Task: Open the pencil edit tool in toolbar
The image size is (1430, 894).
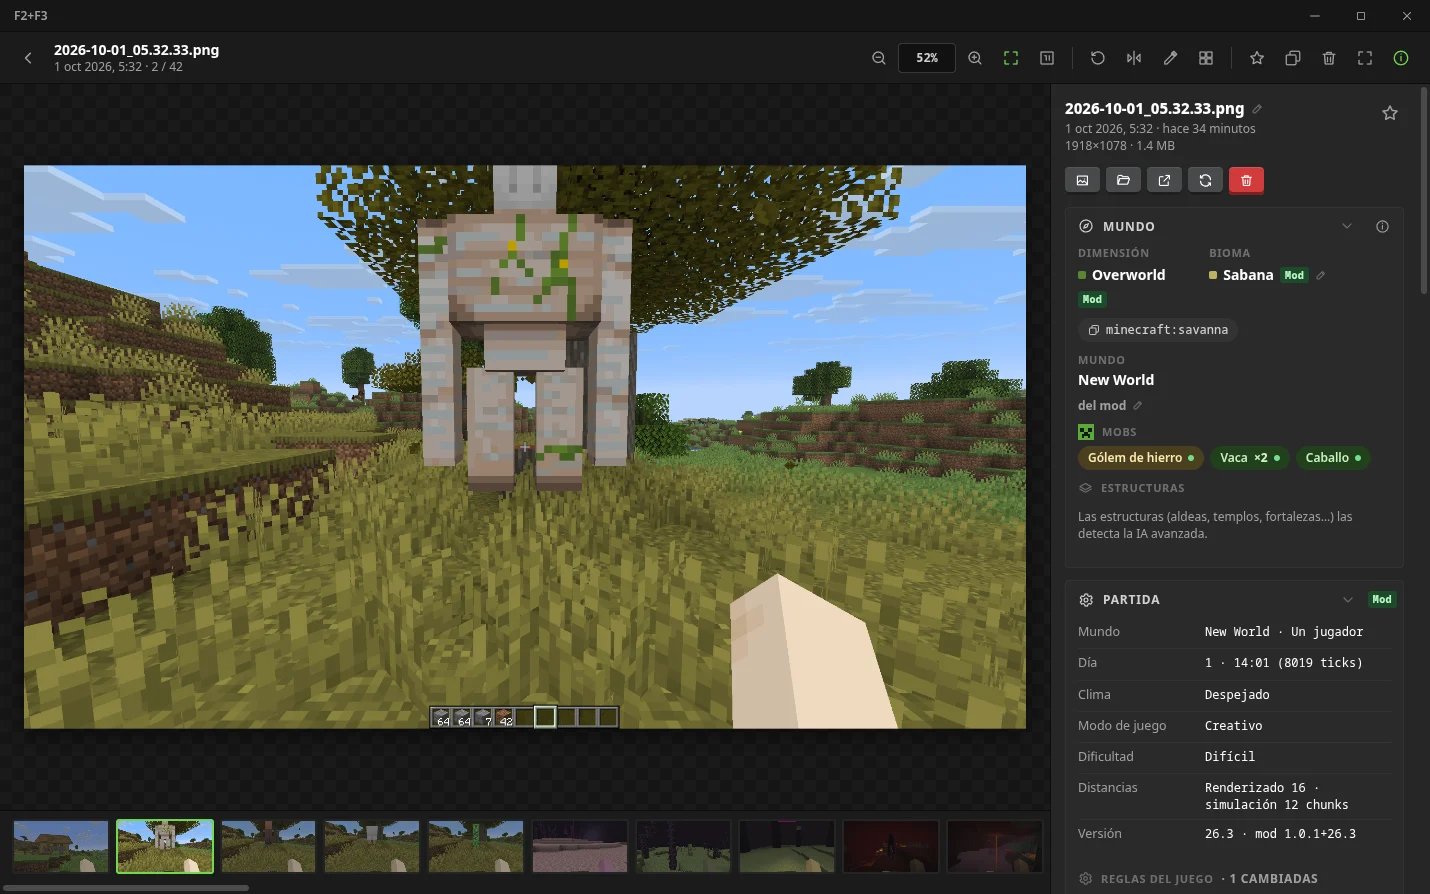Action: click(x=1170, y=58)
